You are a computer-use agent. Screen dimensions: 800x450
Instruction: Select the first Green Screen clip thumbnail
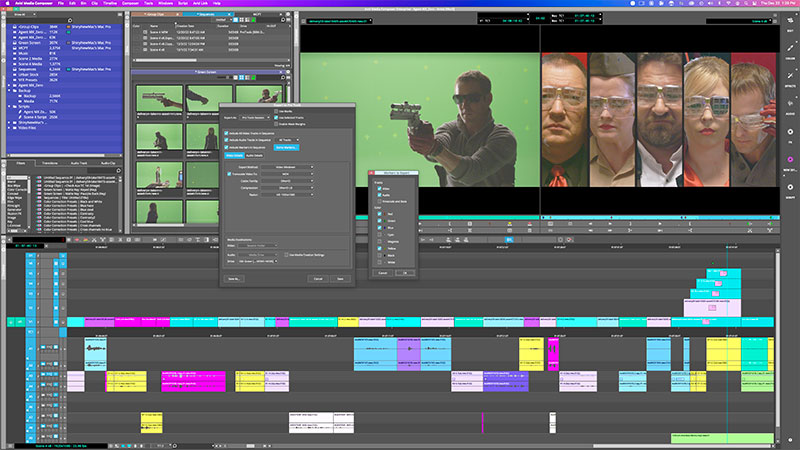(159, 98)
